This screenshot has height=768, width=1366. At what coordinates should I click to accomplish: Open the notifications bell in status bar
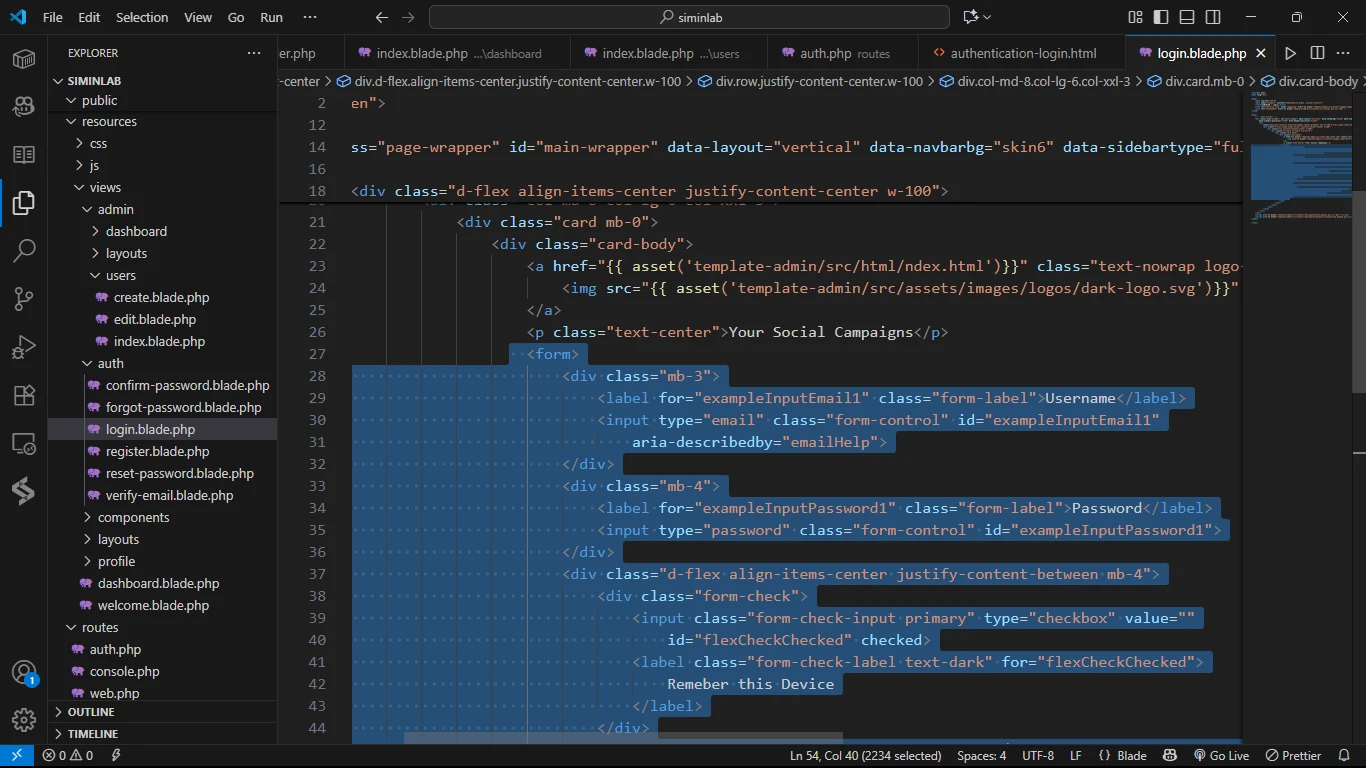tap(1343, 756)
